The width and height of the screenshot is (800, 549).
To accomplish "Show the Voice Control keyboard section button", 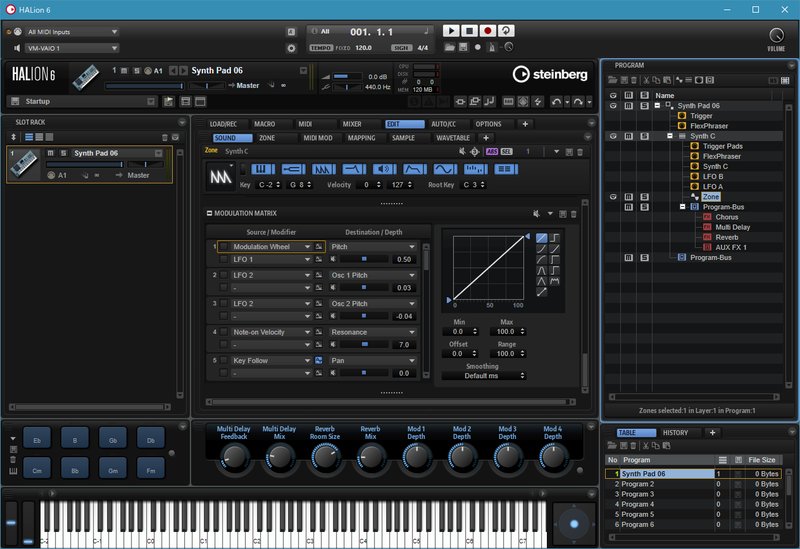I will click(262, 169).
